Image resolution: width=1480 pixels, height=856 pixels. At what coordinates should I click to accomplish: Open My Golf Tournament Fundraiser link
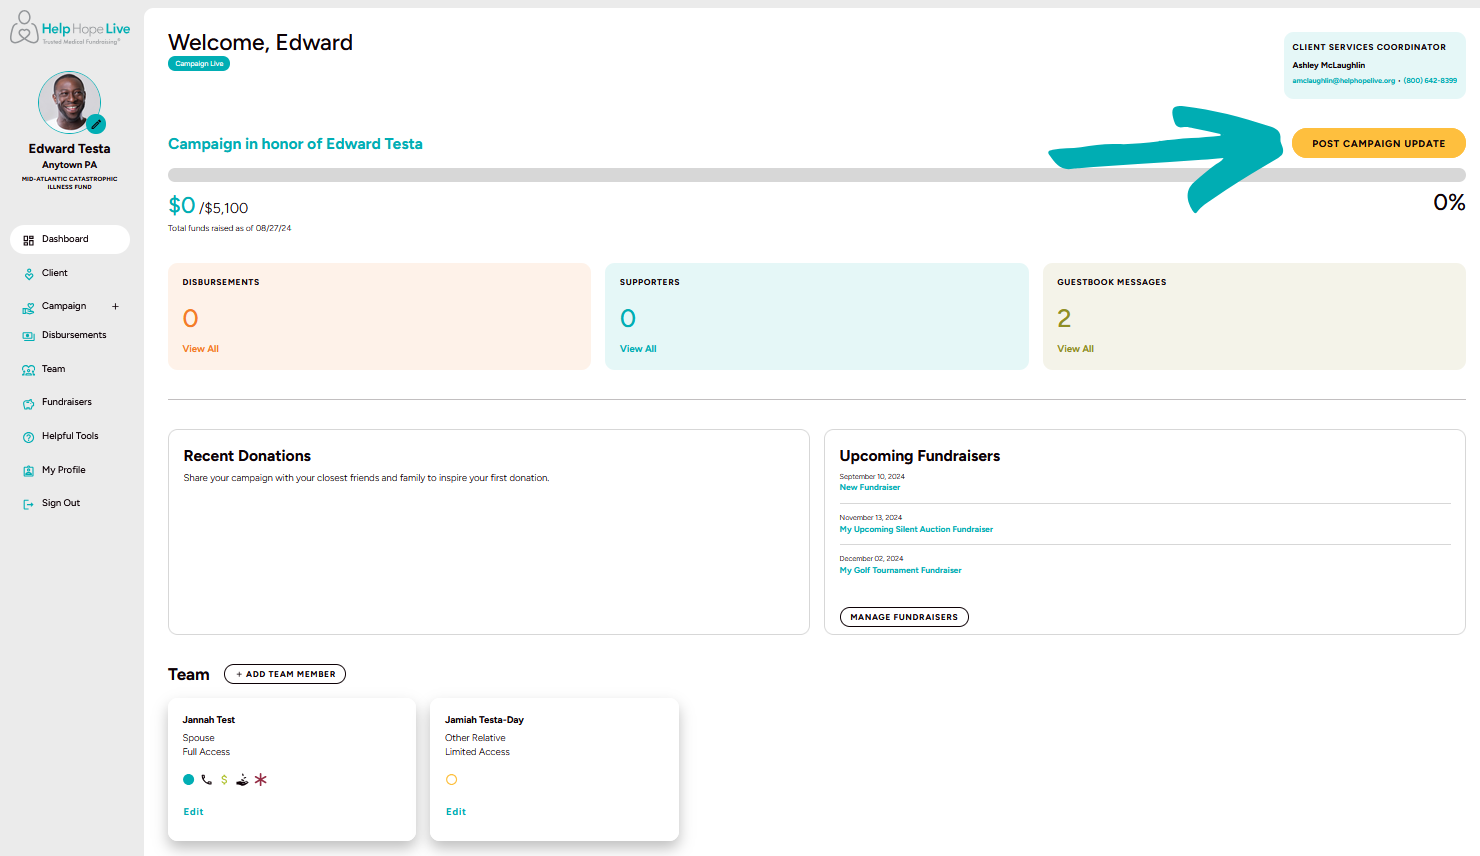pyautogui.click(x=900, y=570)
